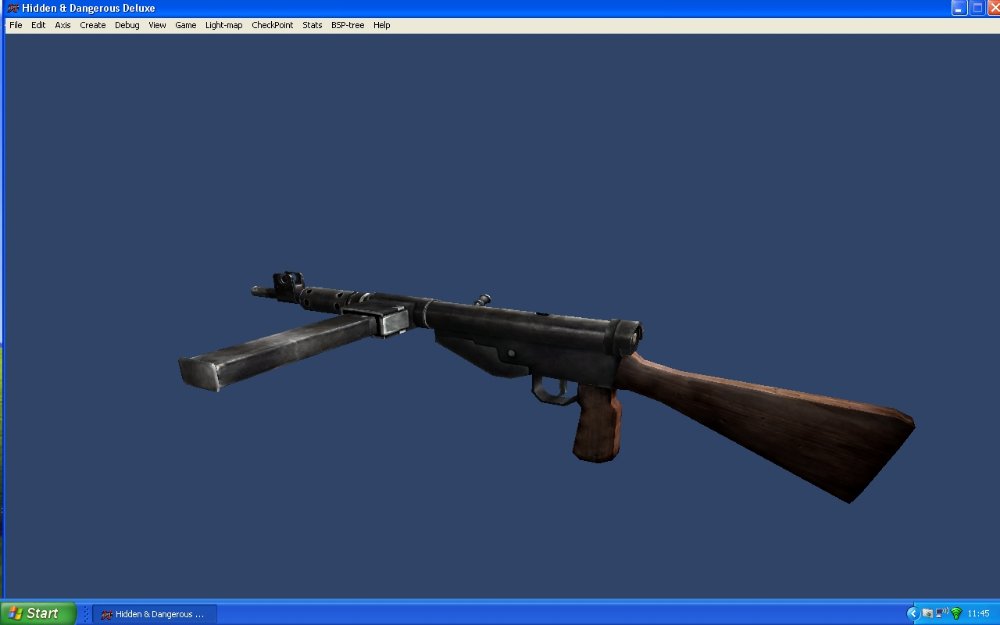This screenshot has height=625, width=1000.
Task: Open the CheckPoint menu
Action: 272,25
